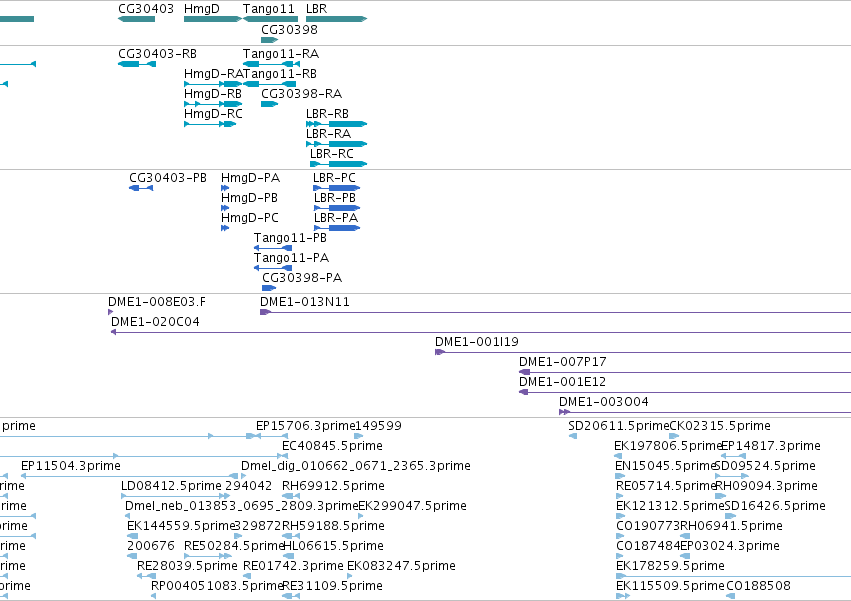Select EST EK144559.5prime
The height and width of the screenshot is (601, 851).
(x=181, y=526)
